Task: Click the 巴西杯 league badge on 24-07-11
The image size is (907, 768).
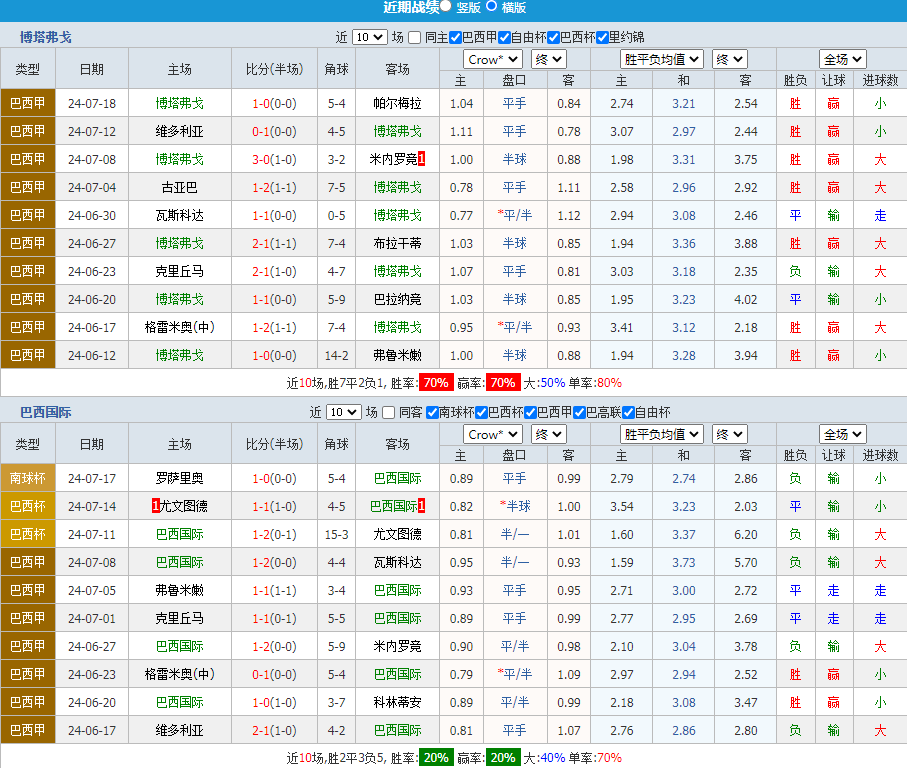Action: pyautogui.click(x=28, y=534)
